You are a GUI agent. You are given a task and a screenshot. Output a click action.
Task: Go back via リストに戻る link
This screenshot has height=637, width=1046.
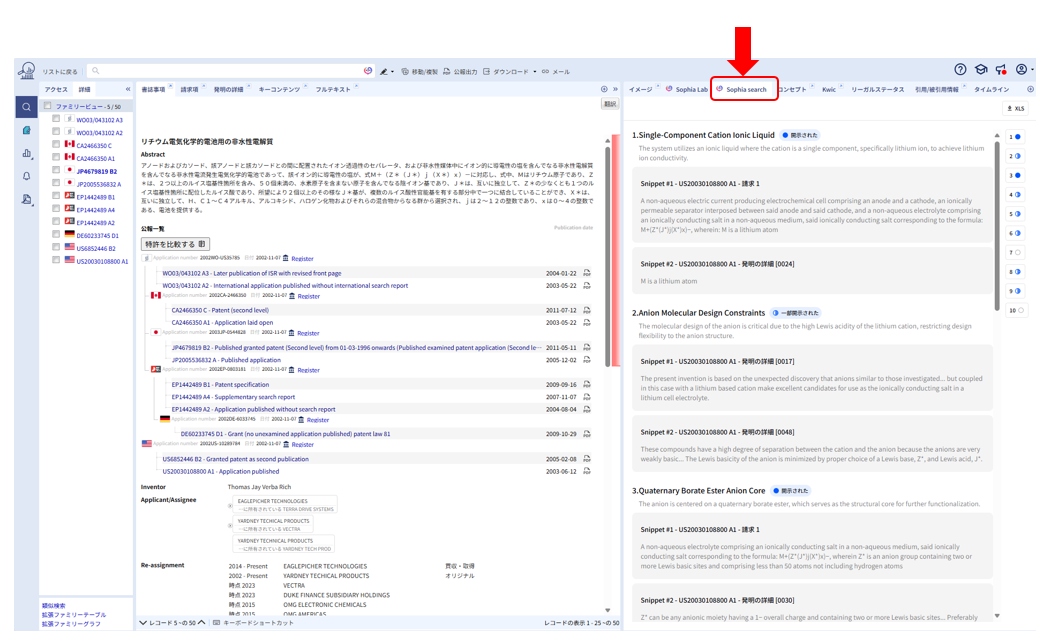click(x=59, y=71)
